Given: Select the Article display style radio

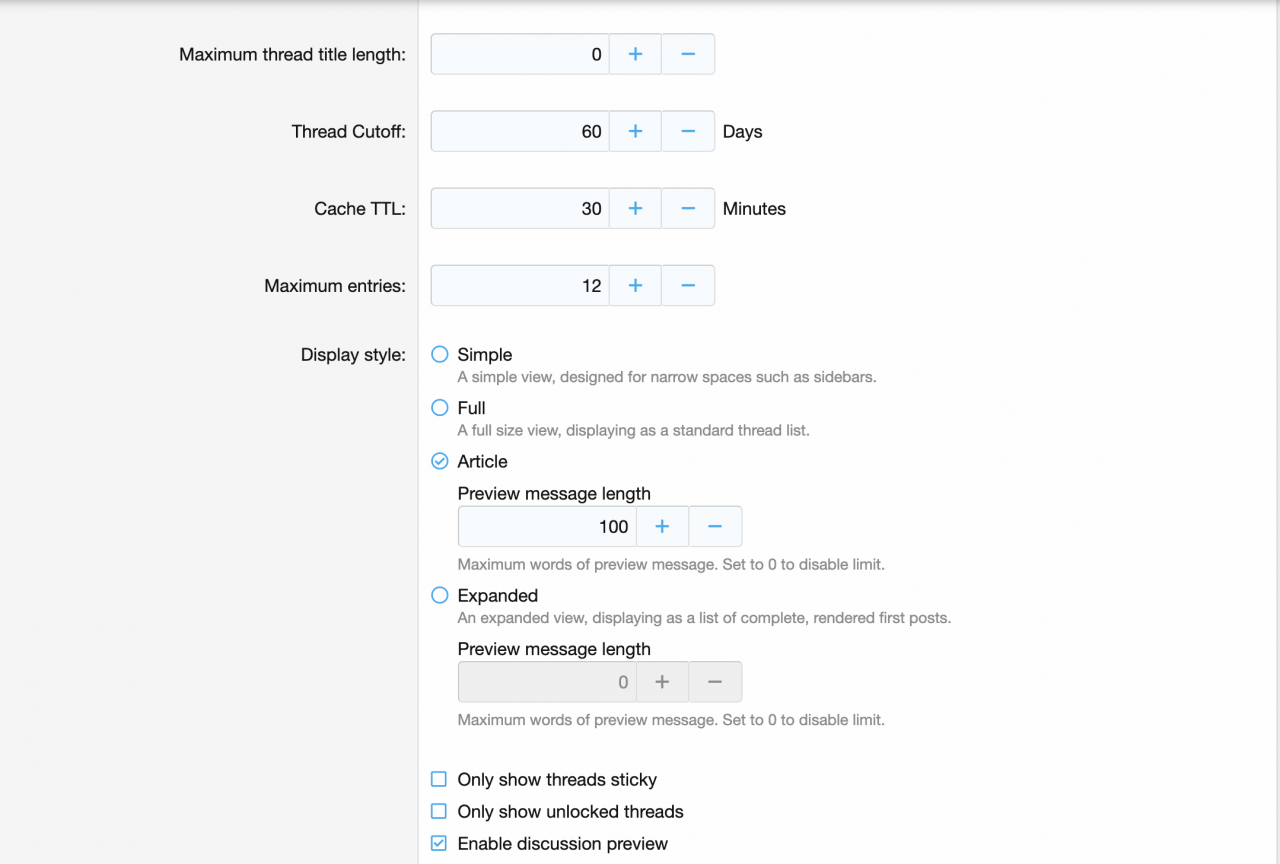Looking at the screenshot, I should coord(439,461).
